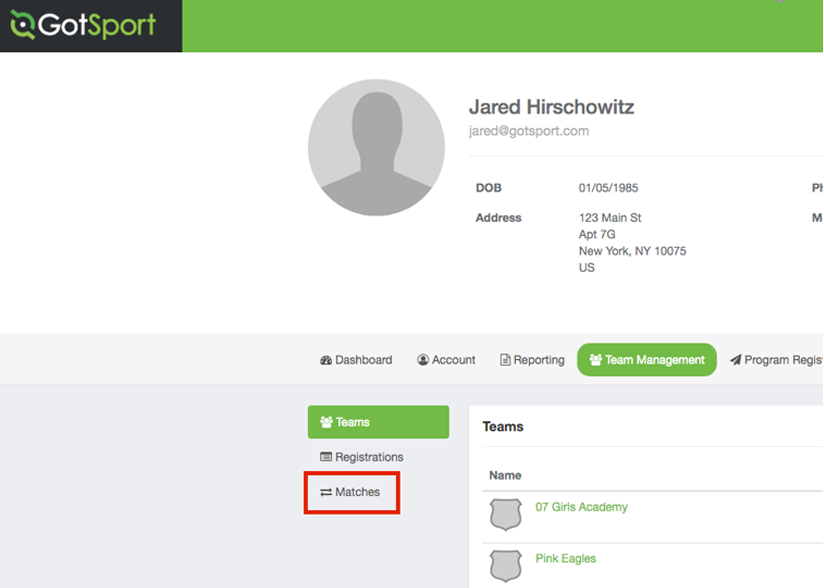Open the Pink Eagles team page
Image resolution: width=824 pixels, height=588 pixels.
(x=566, y=558)
